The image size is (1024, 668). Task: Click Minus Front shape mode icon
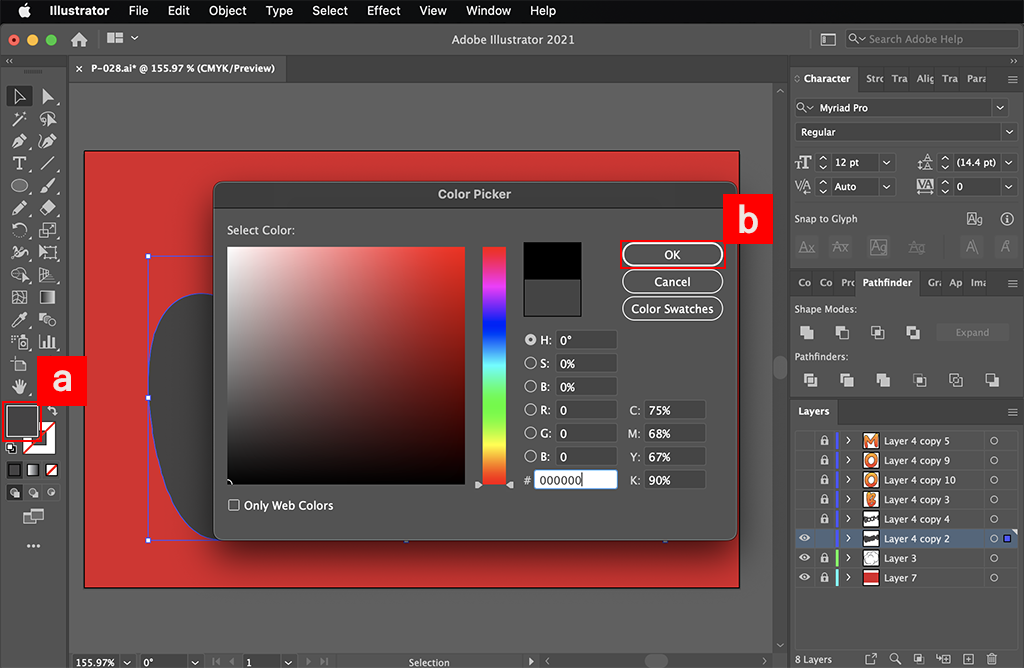pos(842,332)
